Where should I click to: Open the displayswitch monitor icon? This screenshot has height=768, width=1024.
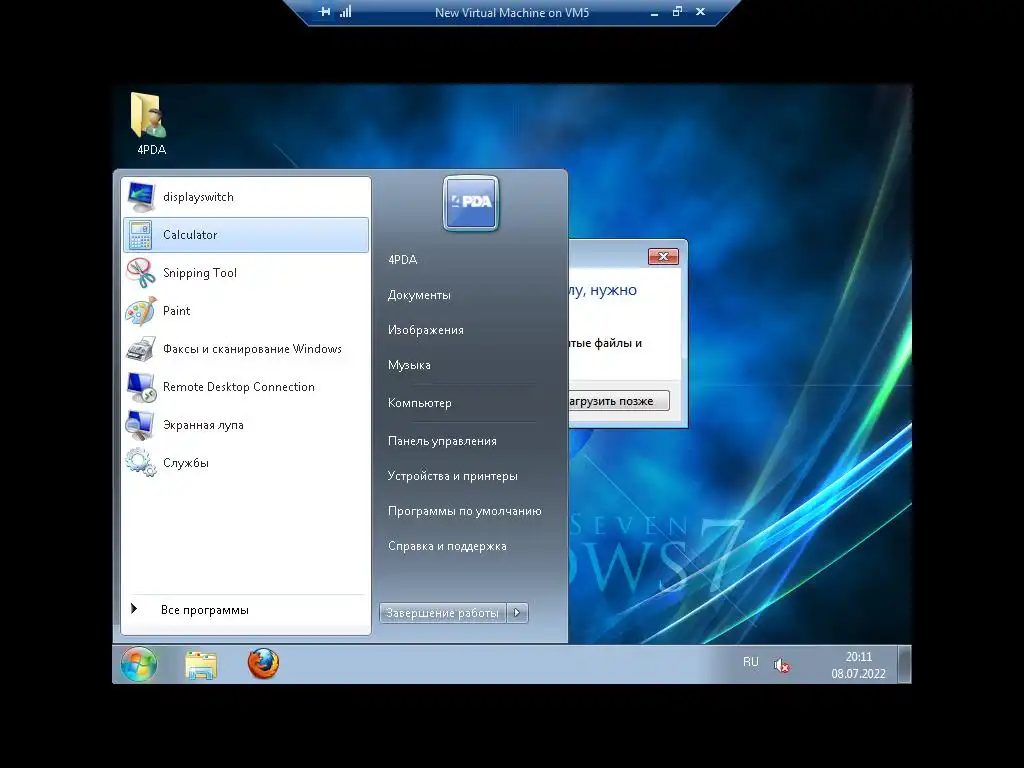[141, 197]
